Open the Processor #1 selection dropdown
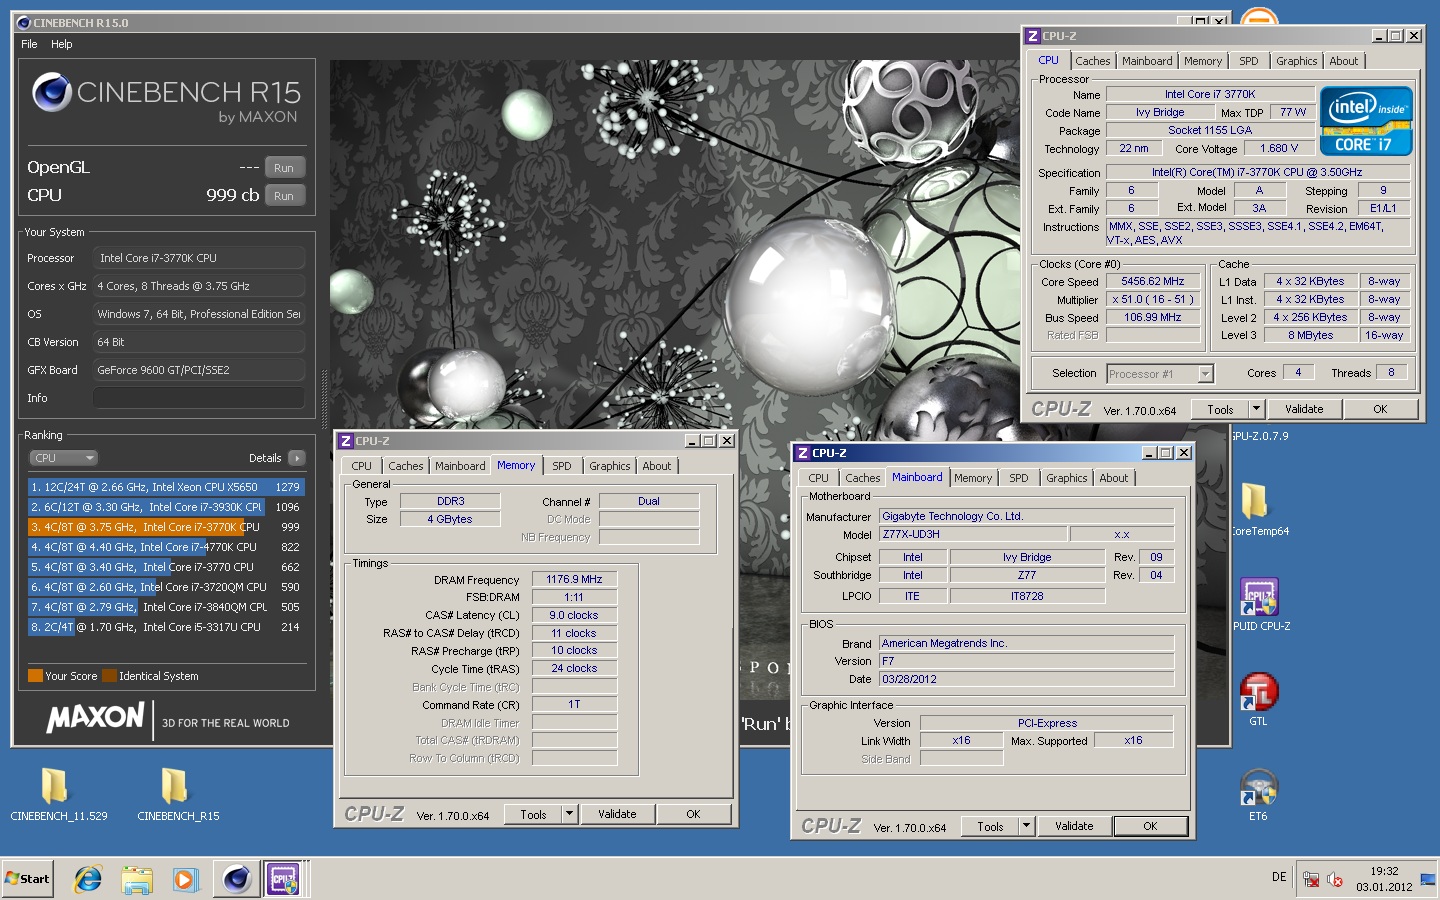Image resolution: width=1440 pixels, height=900 pixels. coord(1205,374)
